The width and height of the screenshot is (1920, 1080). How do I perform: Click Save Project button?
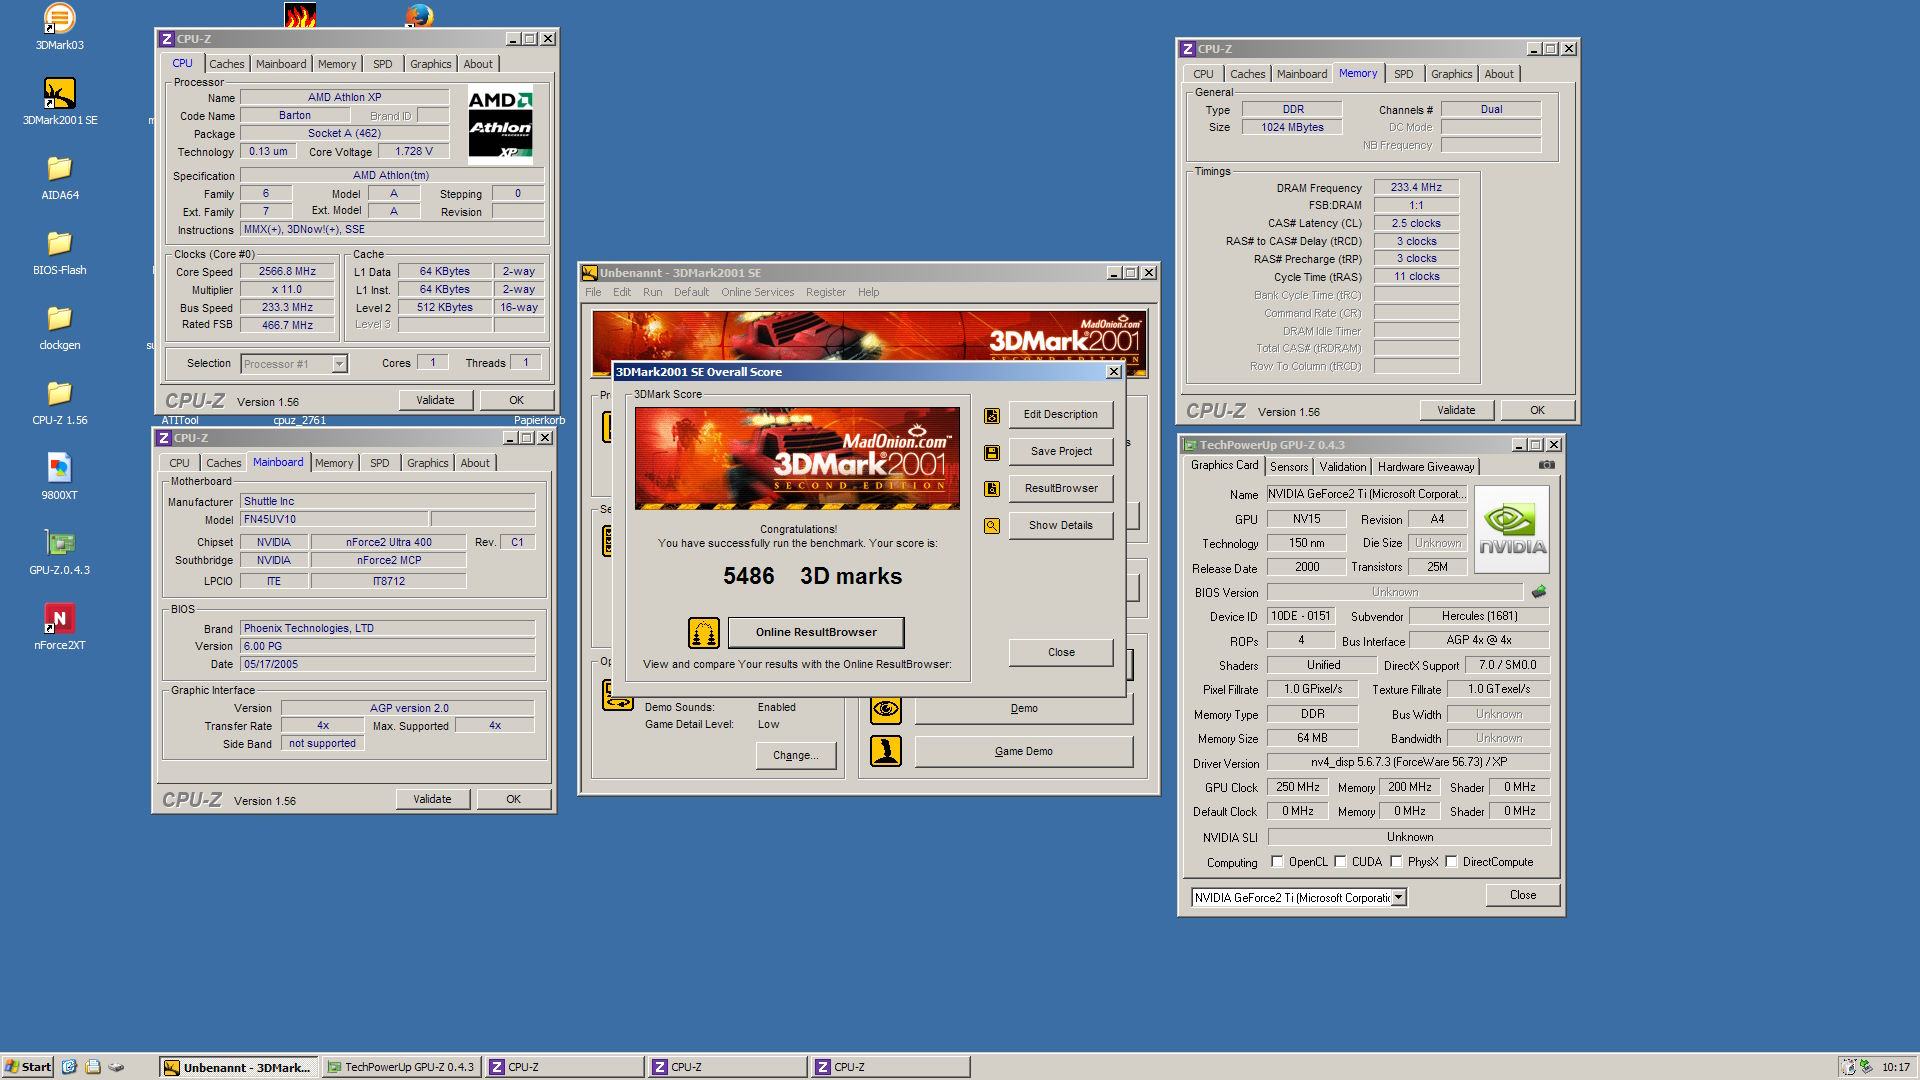1061,452
